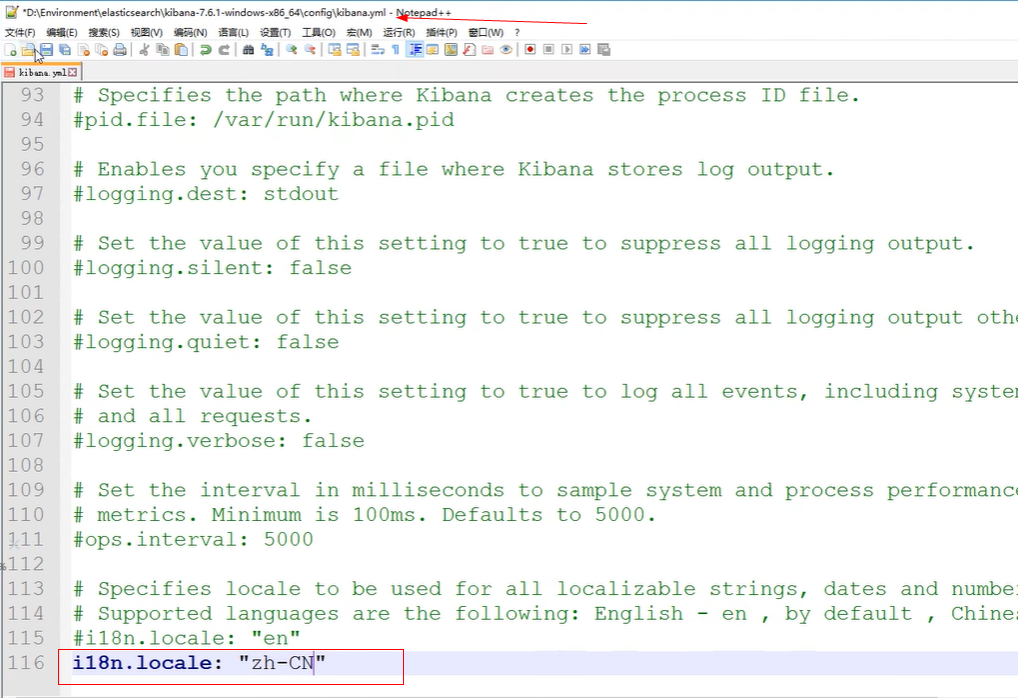Viewport: 1018px width, 698px height.
Task: Select the kibana.yml document tab
Action: [x=40, y=73]
